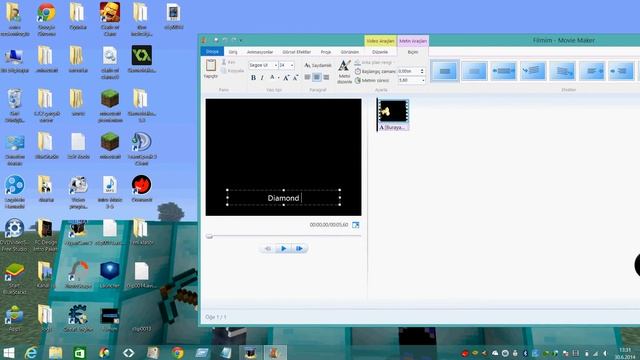Image resolution: width=640 pixels, height=360 pixels.
Task: Switch to the Düzenle tab
Action: pyautogui.click(x=380, y=52)
